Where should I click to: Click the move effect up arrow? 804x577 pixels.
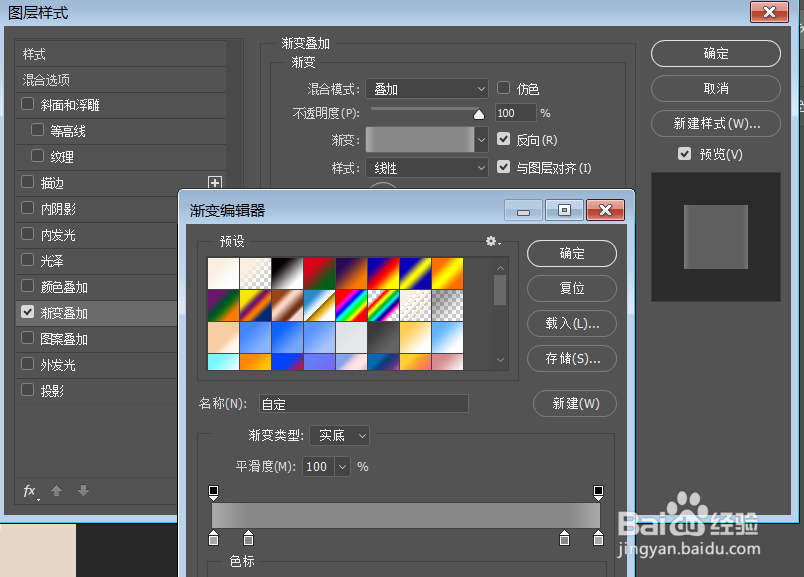point(56,491)
